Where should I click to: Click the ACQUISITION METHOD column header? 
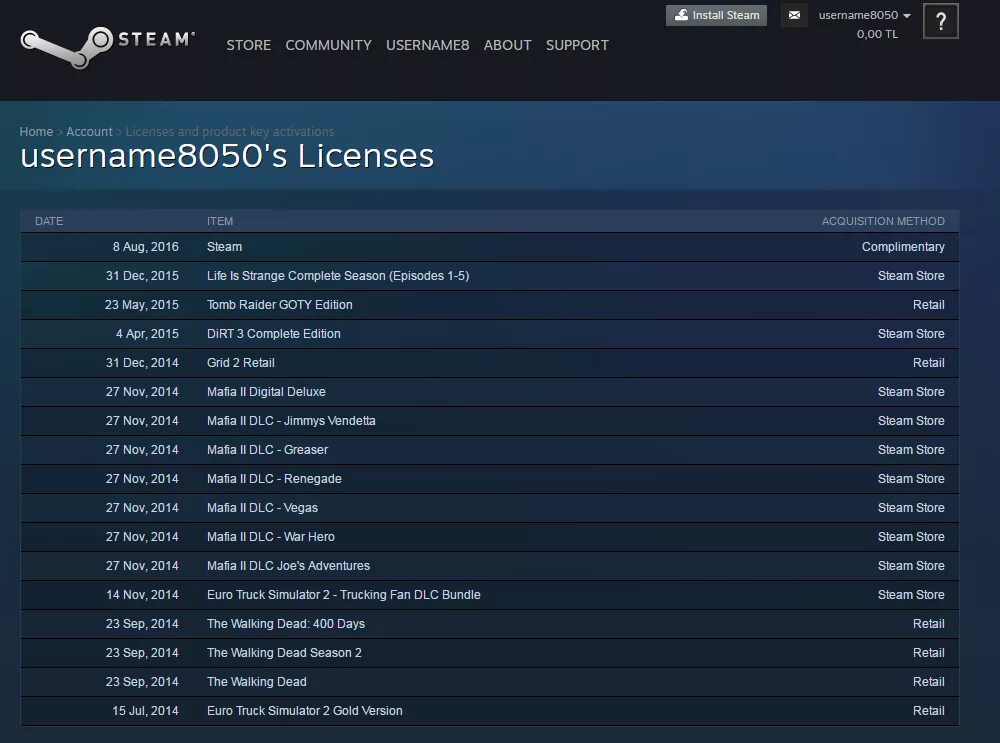(x=883, y=221)
